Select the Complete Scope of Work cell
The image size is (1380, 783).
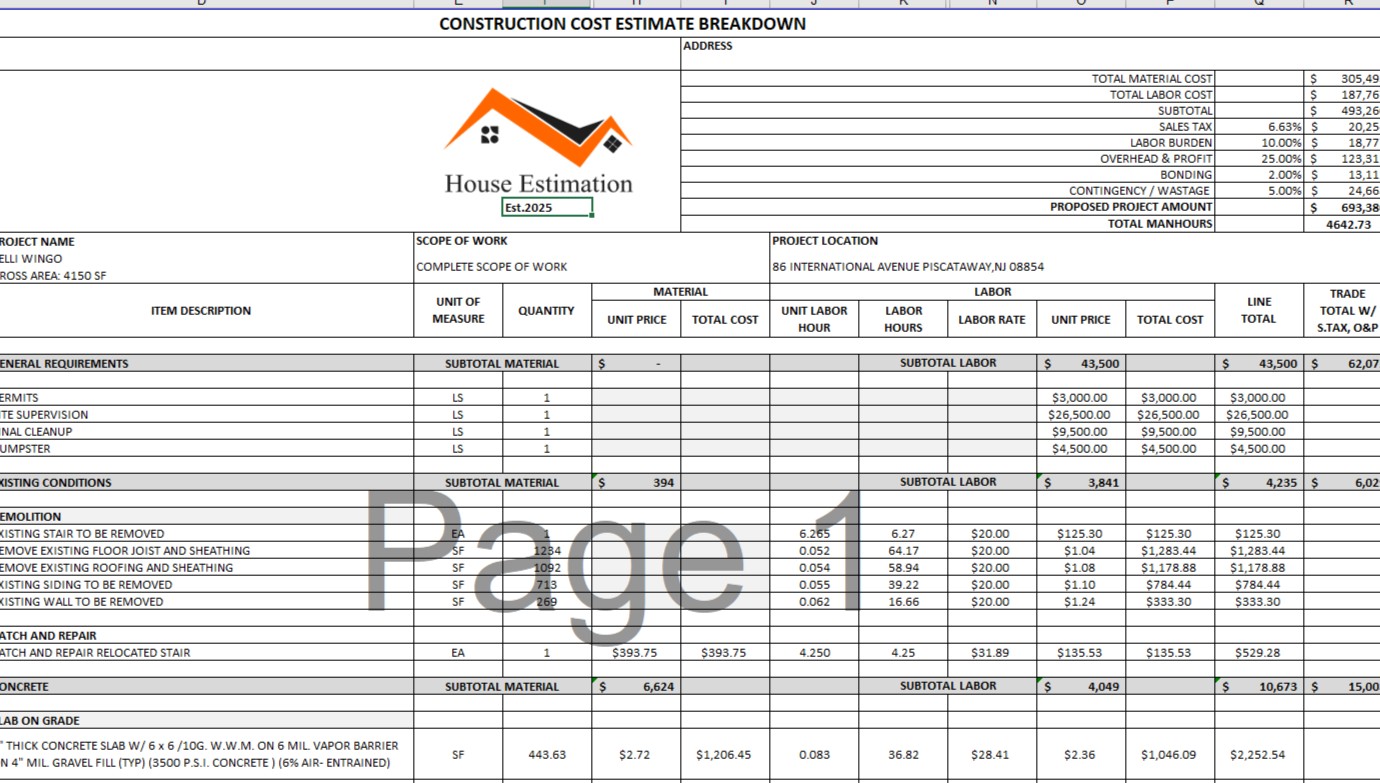[491, 267]
